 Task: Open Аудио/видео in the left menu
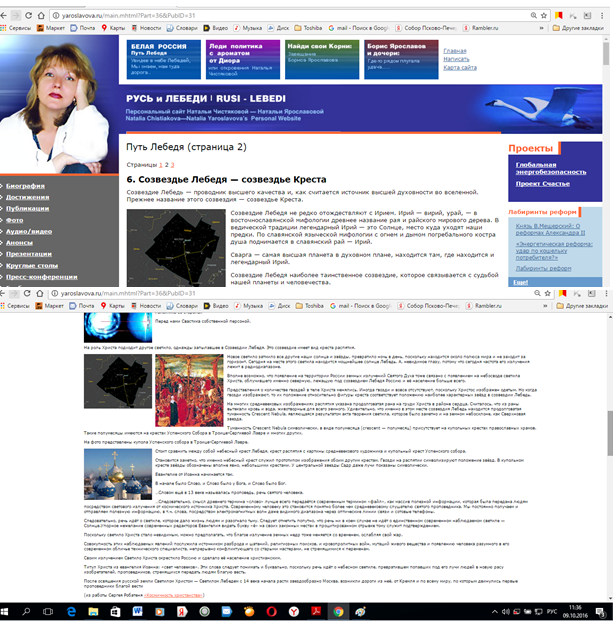click(29, 231)
